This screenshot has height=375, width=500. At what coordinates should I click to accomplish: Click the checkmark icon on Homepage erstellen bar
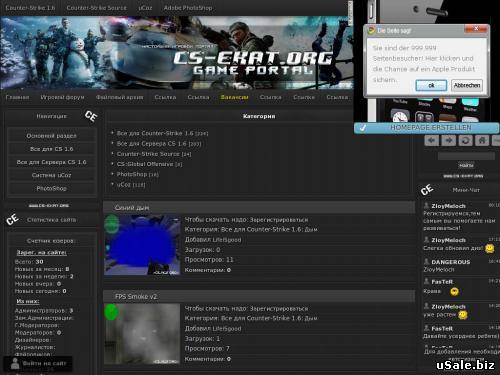[x=363, y=128]
